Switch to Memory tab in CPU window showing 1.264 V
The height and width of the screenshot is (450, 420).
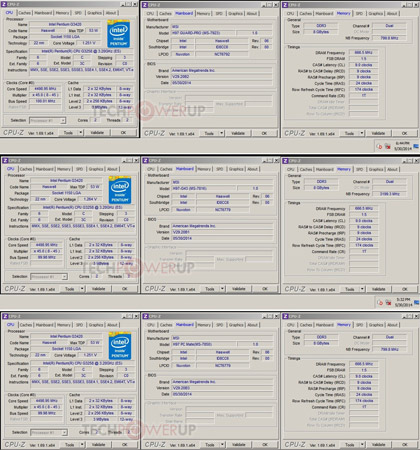tap(64, 169)
